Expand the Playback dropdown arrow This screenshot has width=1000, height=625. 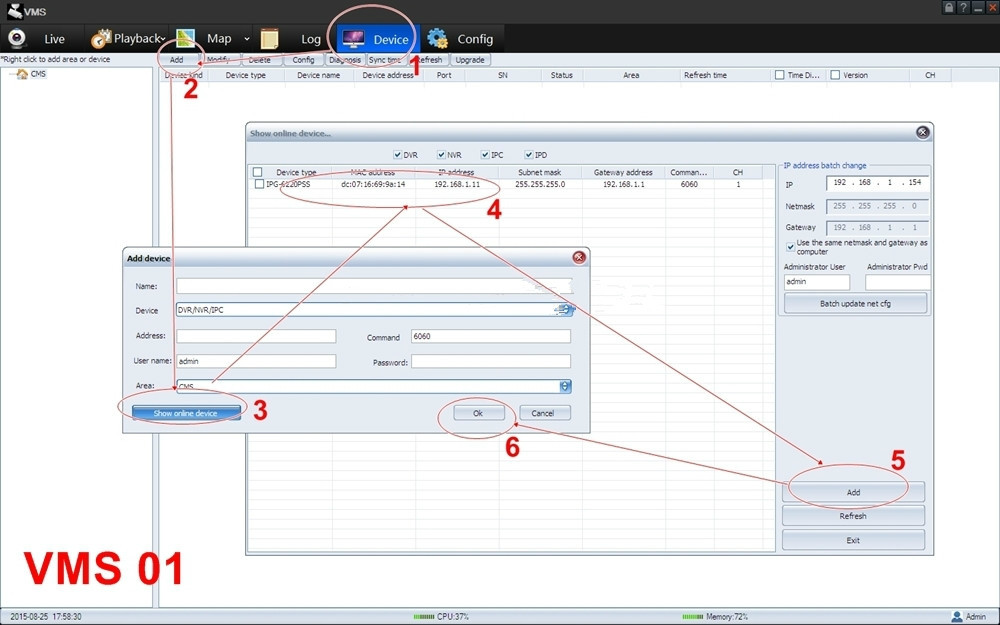[247, 39]
